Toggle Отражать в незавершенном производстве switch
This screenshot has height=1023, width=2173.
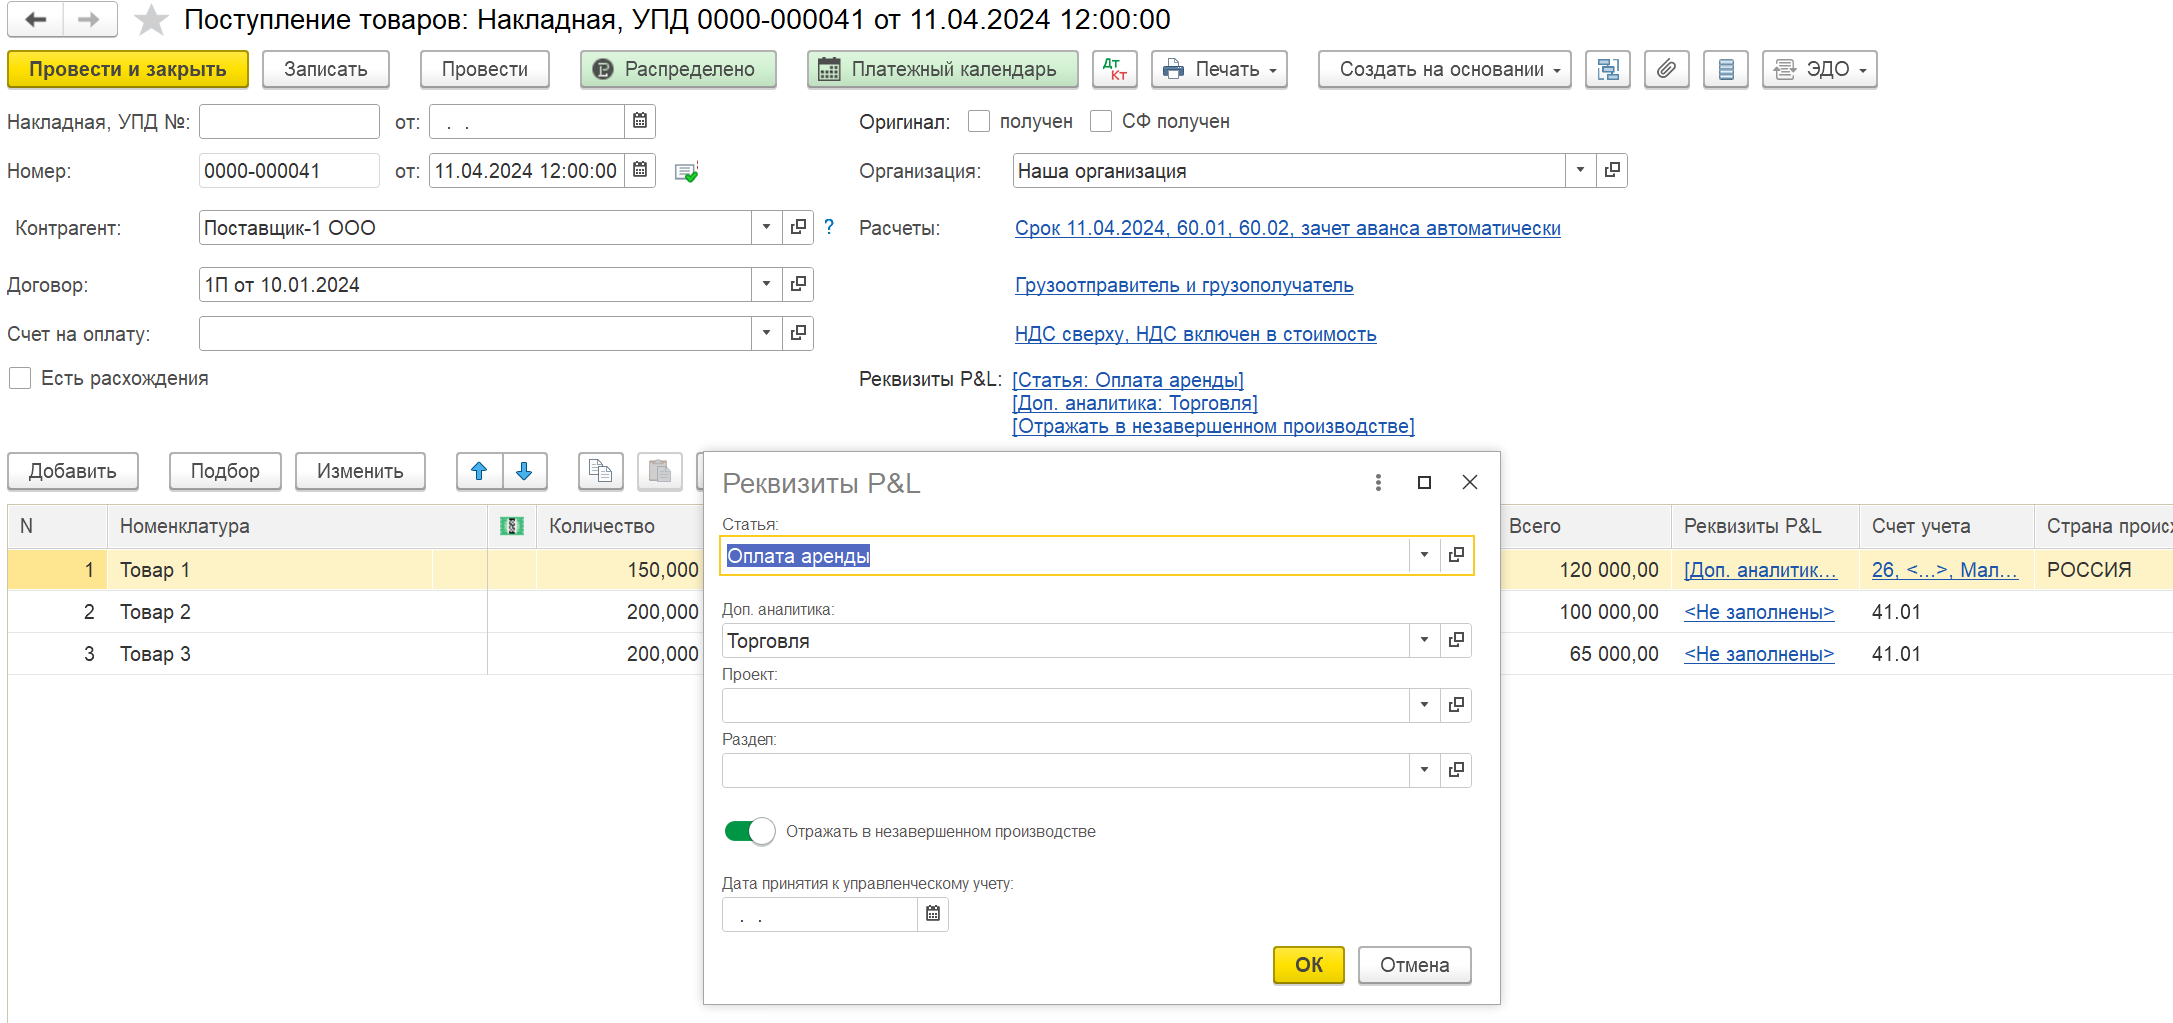(x=750, y=831)
